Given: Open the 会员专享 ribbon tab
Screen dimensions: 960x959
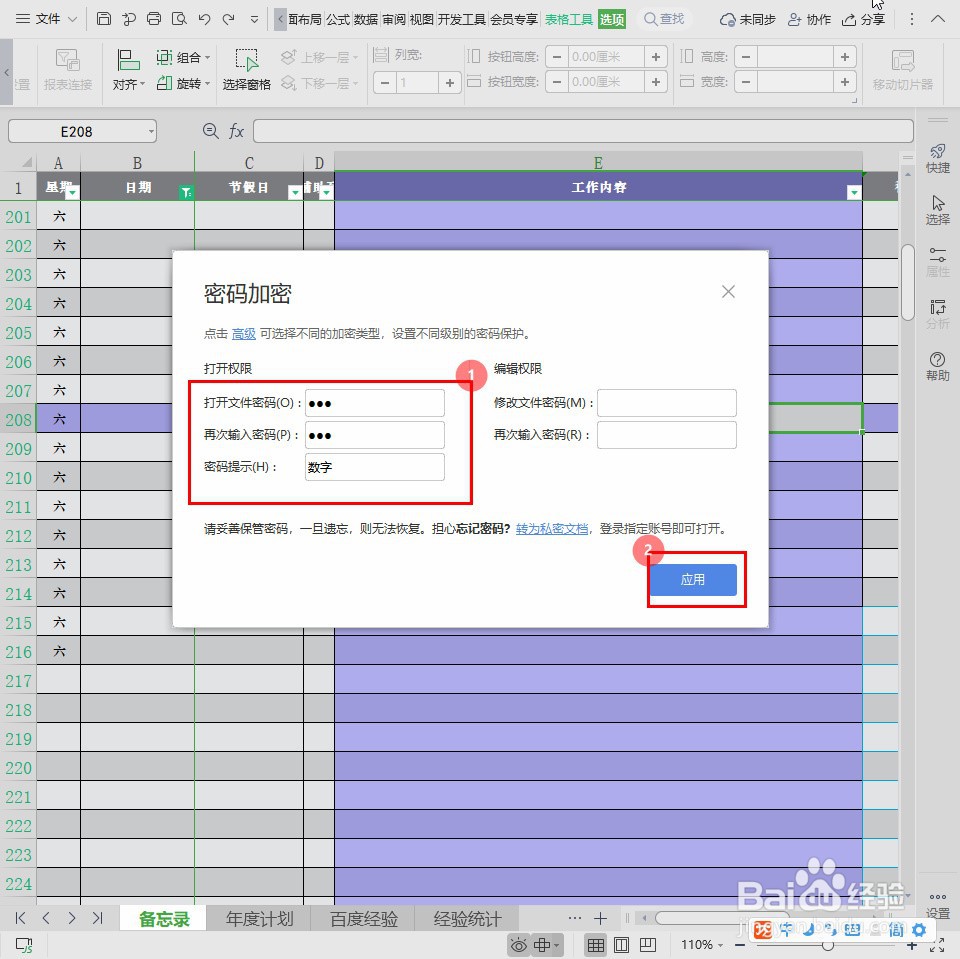Looking at the screenshot, I should point(514,20).
